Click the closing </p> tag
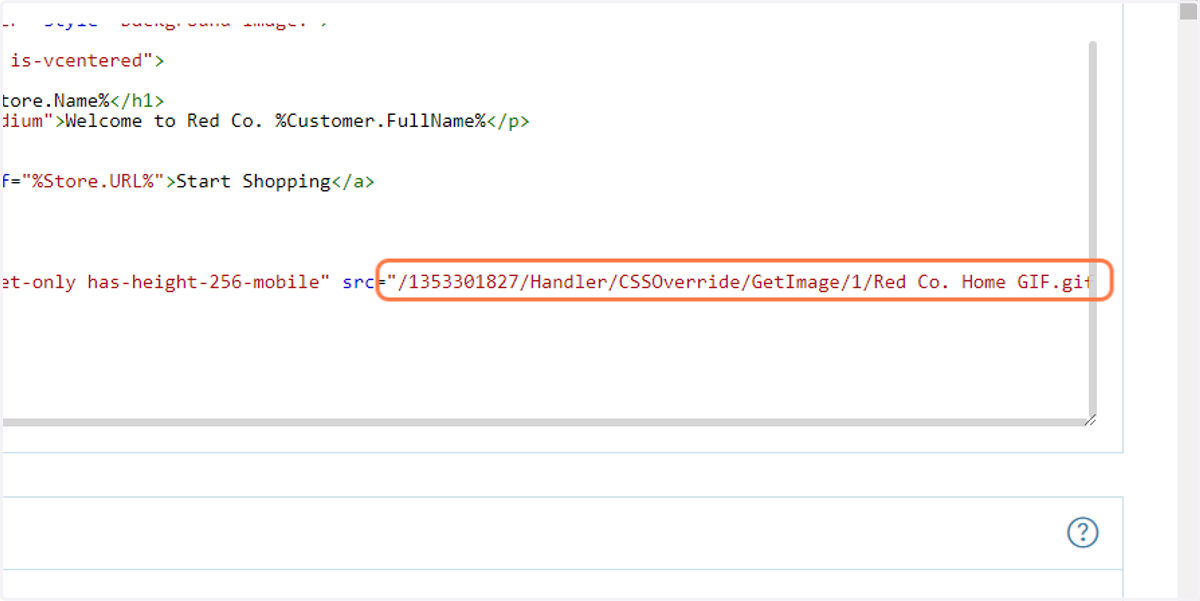The height and width of the screenshot is (601, 1200). tap(508, 121)
